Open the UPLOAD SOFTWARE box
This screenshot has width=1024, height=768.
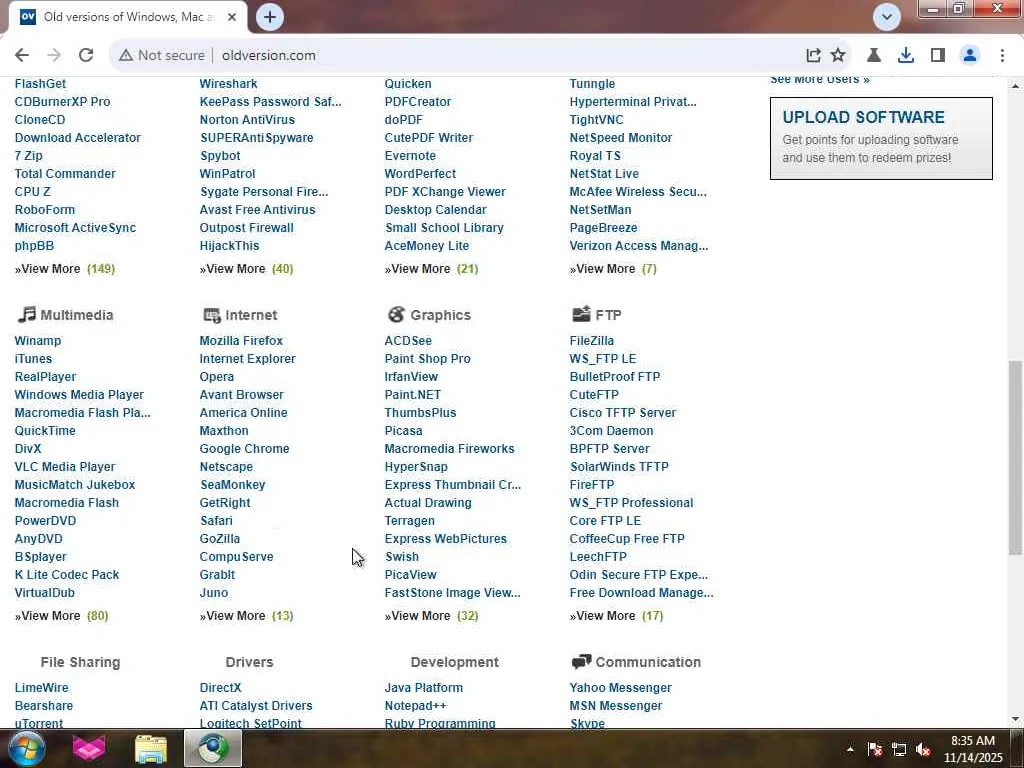coord(881,138)
